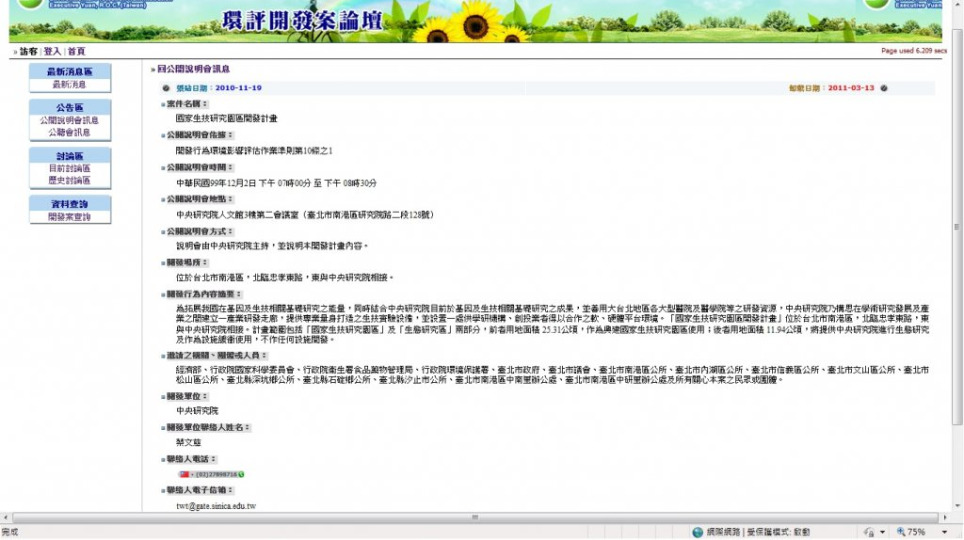This screenshot has height=540, width=964.
Task: Click the 討論區 section header
Action: point(70,156)
